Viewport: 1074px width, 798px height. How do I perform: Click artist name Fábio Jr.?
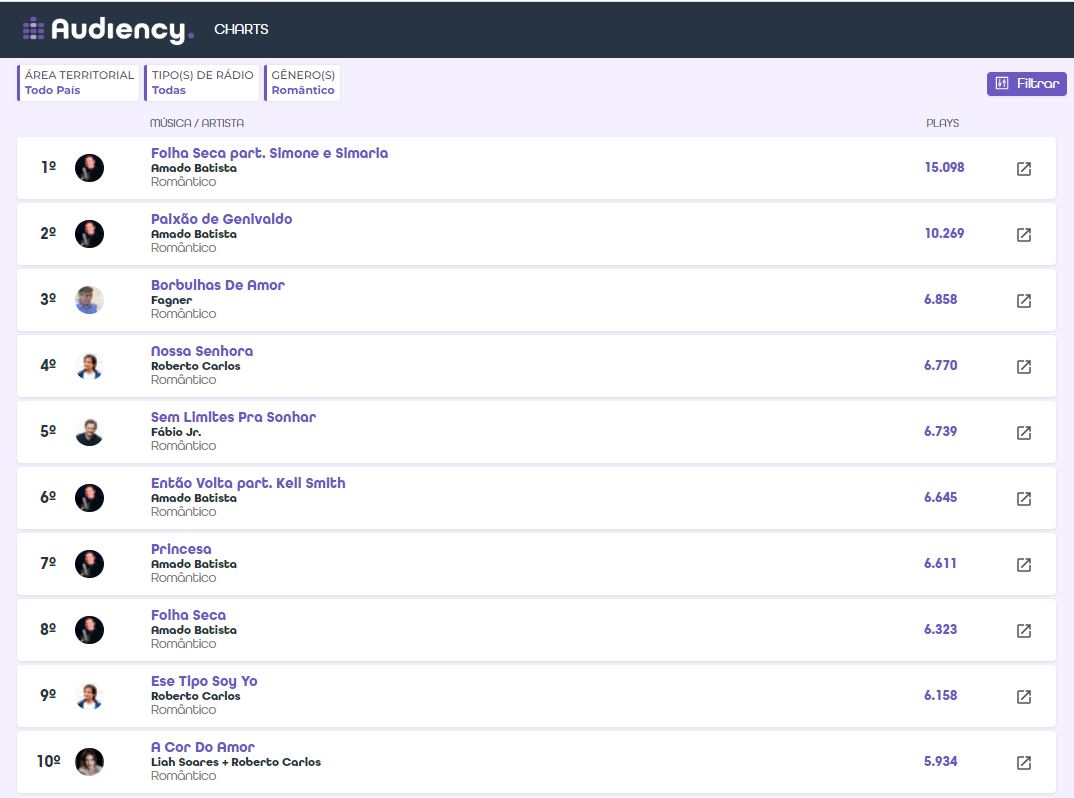tap(176, 432)
